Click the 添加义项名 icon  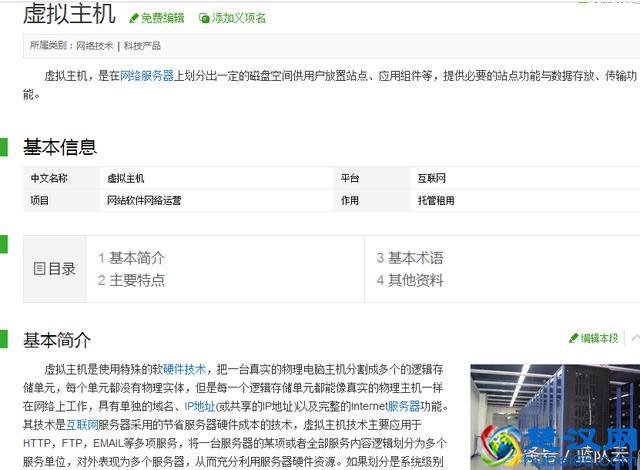[204, 18]
